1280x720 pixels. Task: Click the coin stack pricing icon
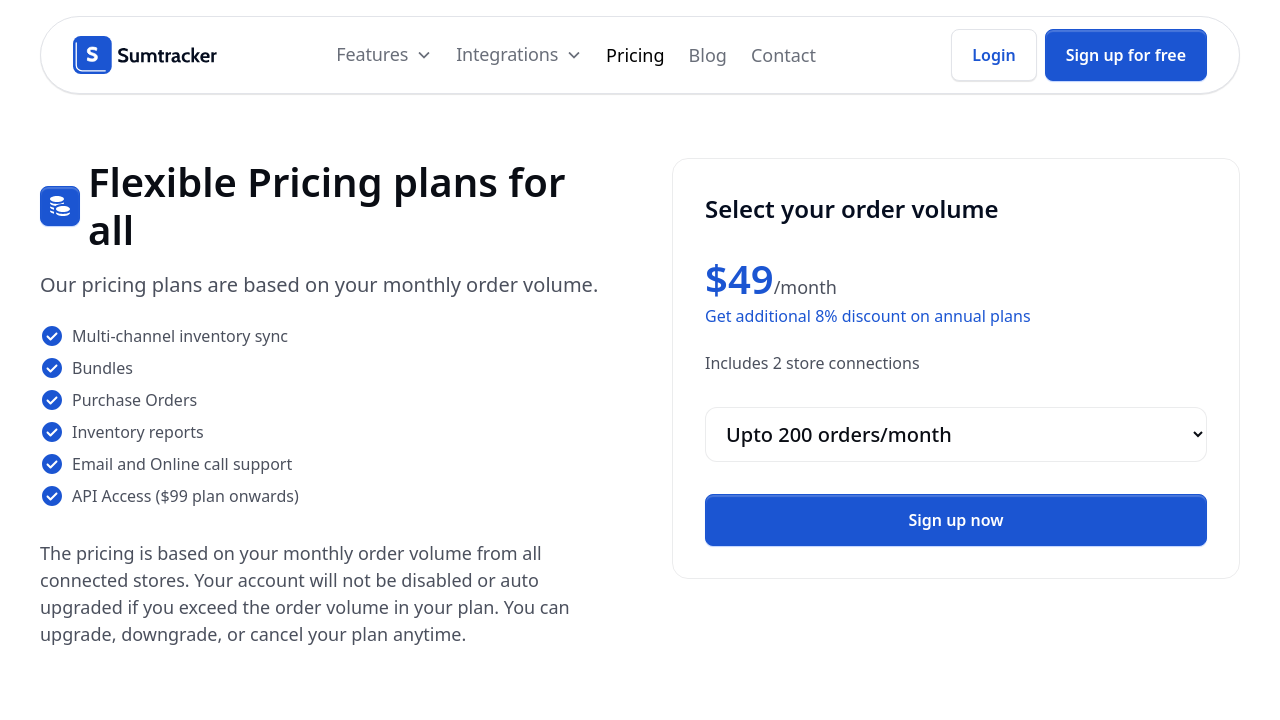pyautogui.click(x=60, y=206)
